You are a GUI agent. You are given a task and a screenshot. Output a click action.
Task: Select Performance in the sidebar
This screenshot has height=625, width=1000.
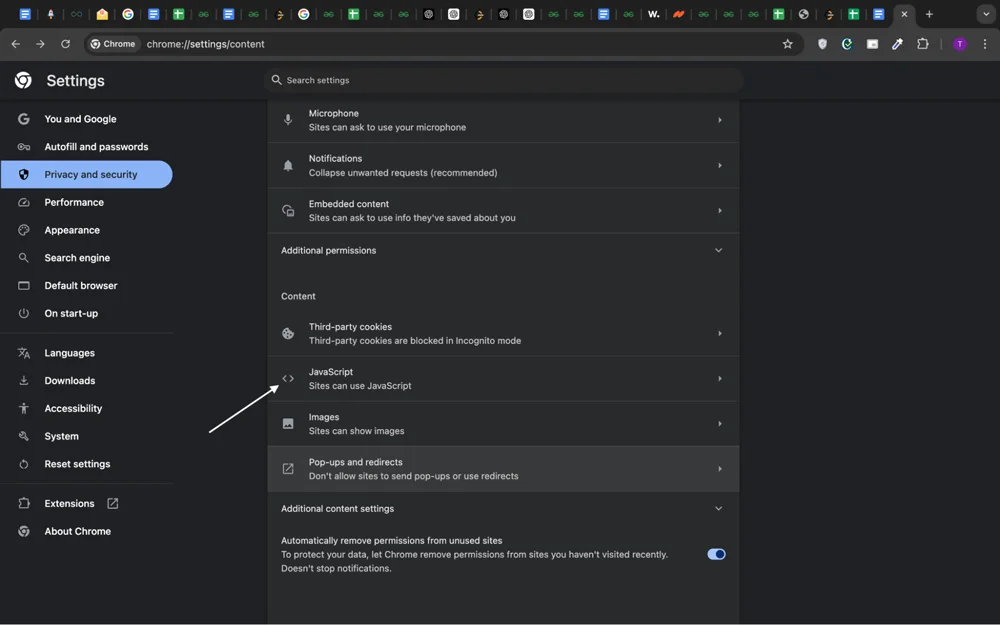74,202
